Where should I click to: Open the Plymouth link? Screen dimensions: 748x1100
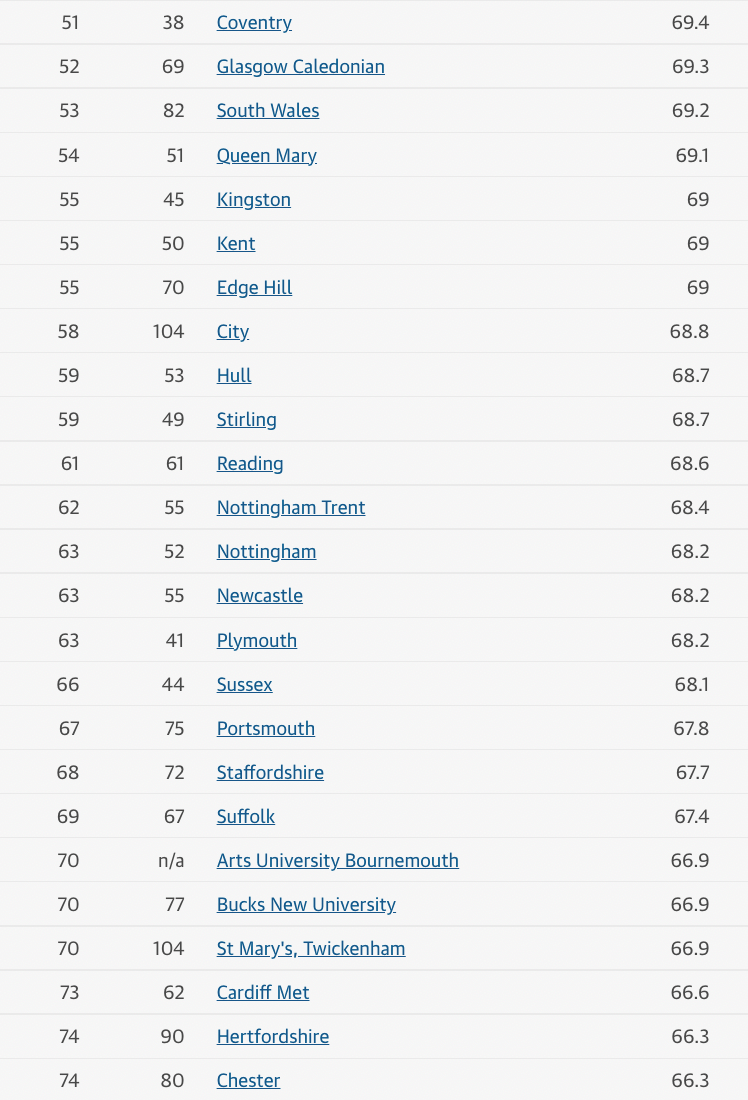pos(256,640)
